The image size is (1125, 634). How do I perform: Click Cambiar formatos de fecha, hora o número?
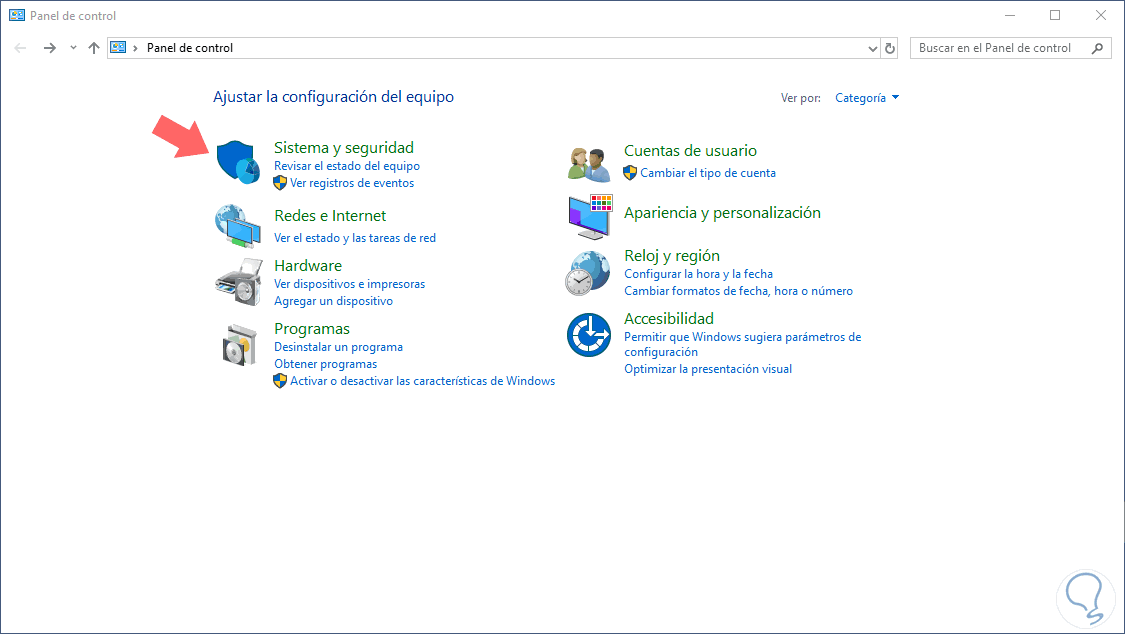tap(738, 291)
